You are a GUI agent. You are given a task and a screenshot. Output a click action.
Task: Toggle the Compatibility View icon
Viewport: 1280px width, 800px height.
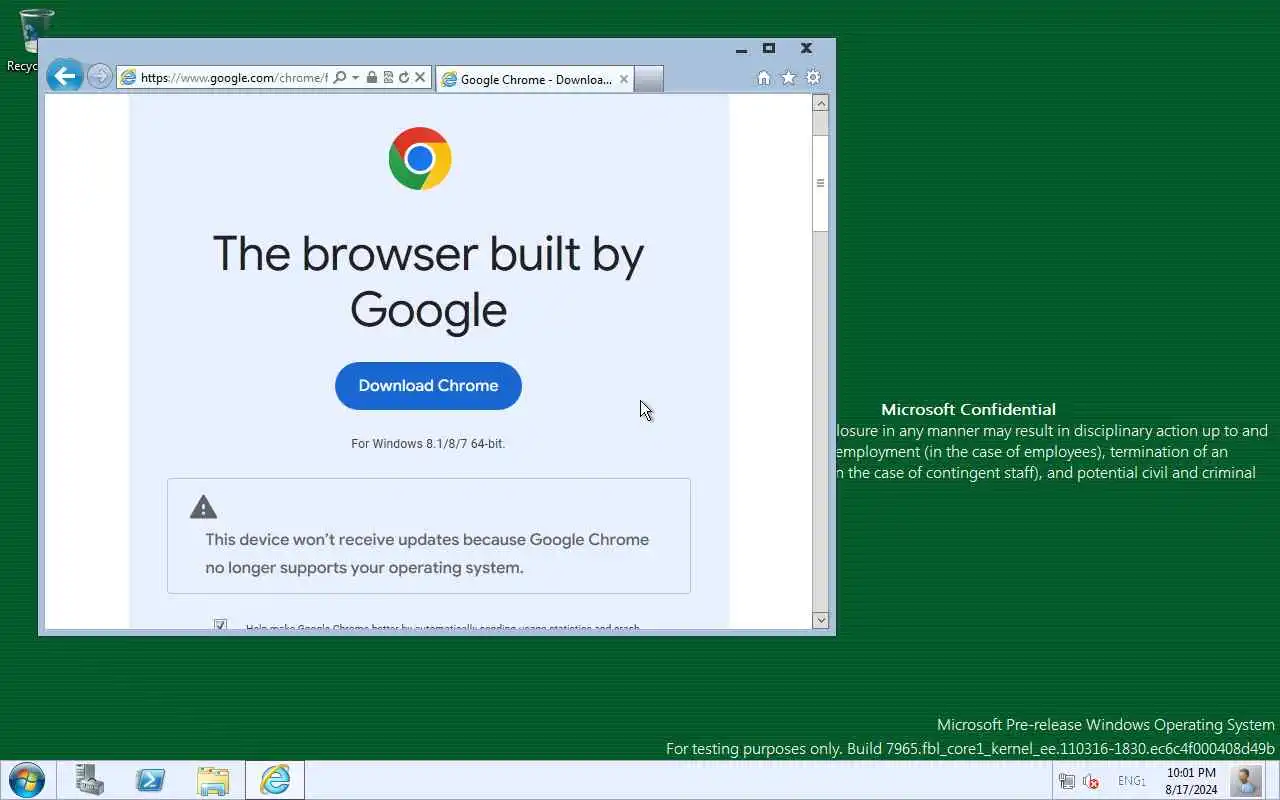(x=388, y=77)
